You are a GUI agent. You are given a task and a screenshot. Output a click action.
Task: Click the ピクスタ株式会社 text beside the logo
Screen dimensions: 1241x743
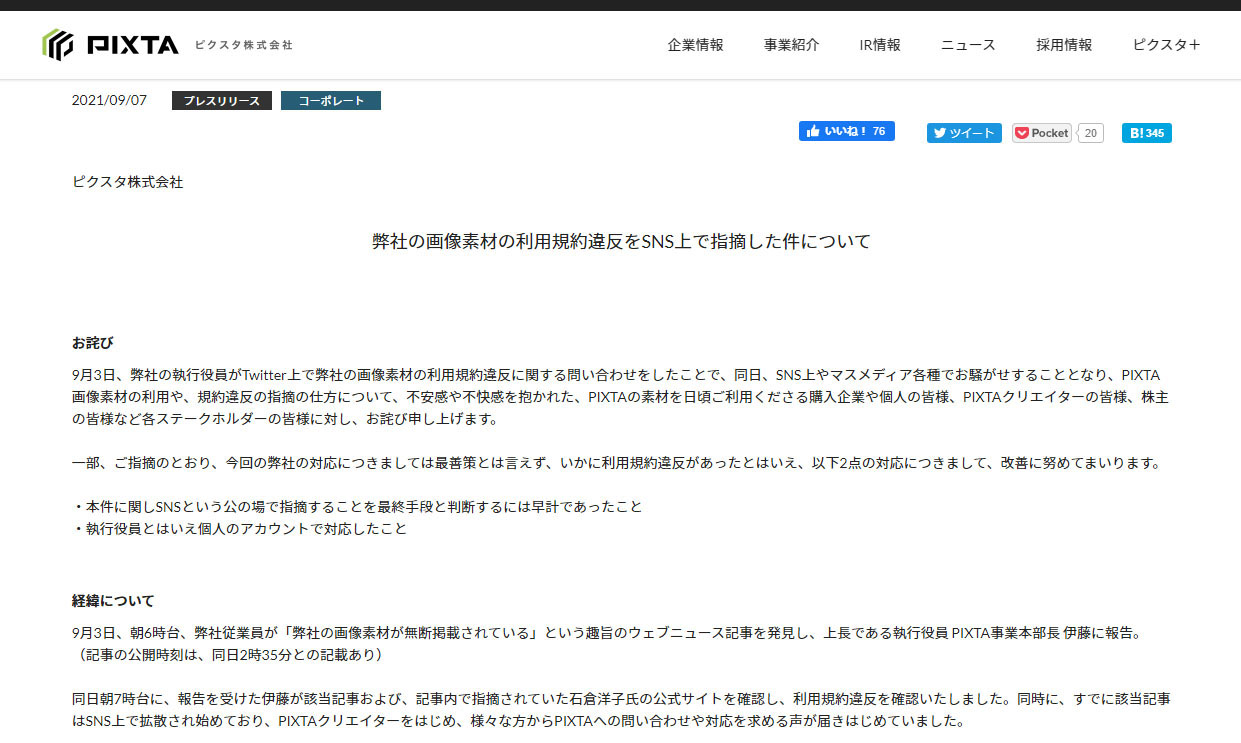pos(243,45)
